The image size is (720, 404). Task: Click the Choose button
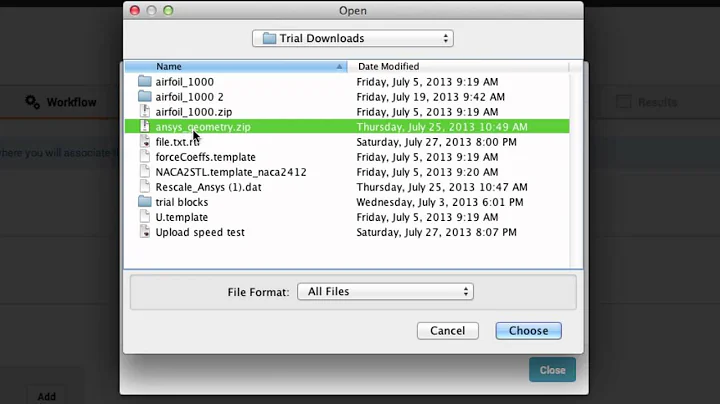click(x=528, y=331)
